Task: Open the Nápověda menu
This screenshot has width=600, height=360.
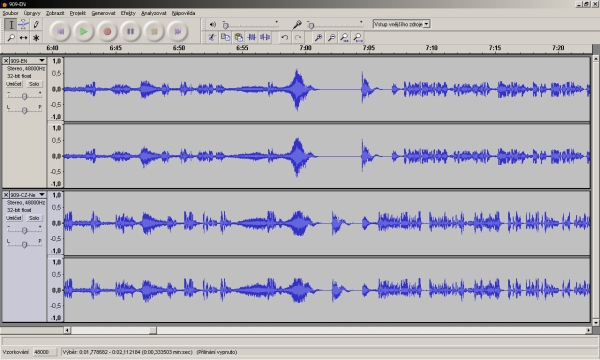Action: [184, 13]
